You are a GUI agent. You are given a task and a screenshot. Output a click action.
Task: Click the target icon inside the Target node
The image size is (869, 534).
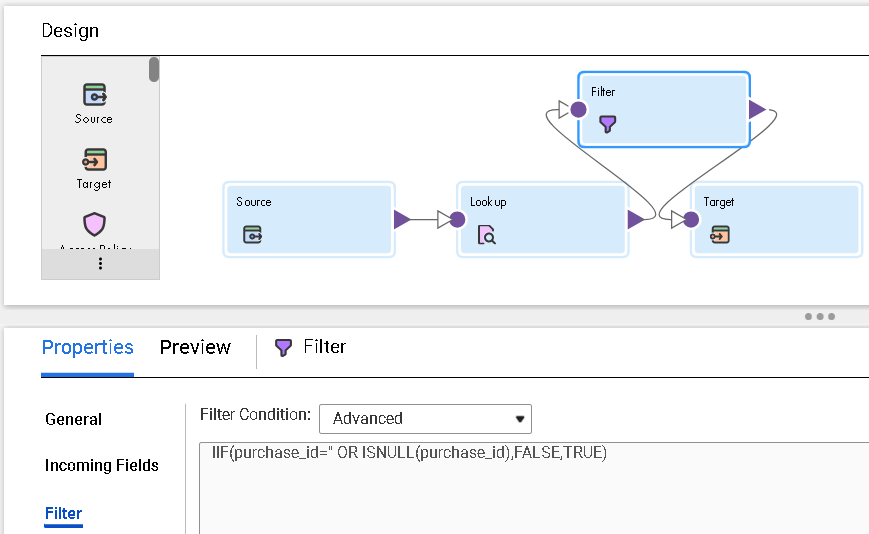(x=720, y=235)
